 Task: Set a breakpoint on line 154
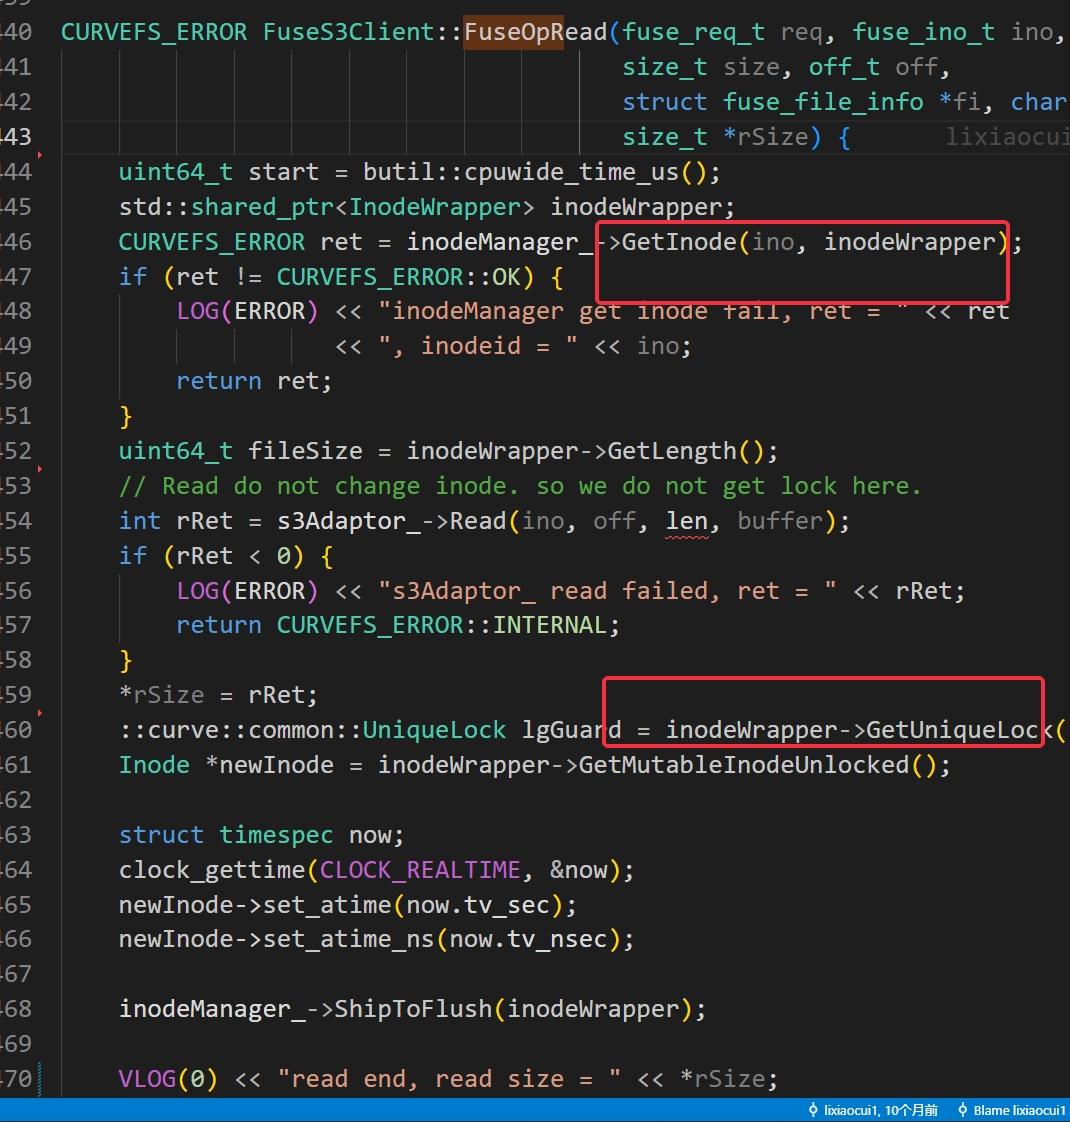10,520
